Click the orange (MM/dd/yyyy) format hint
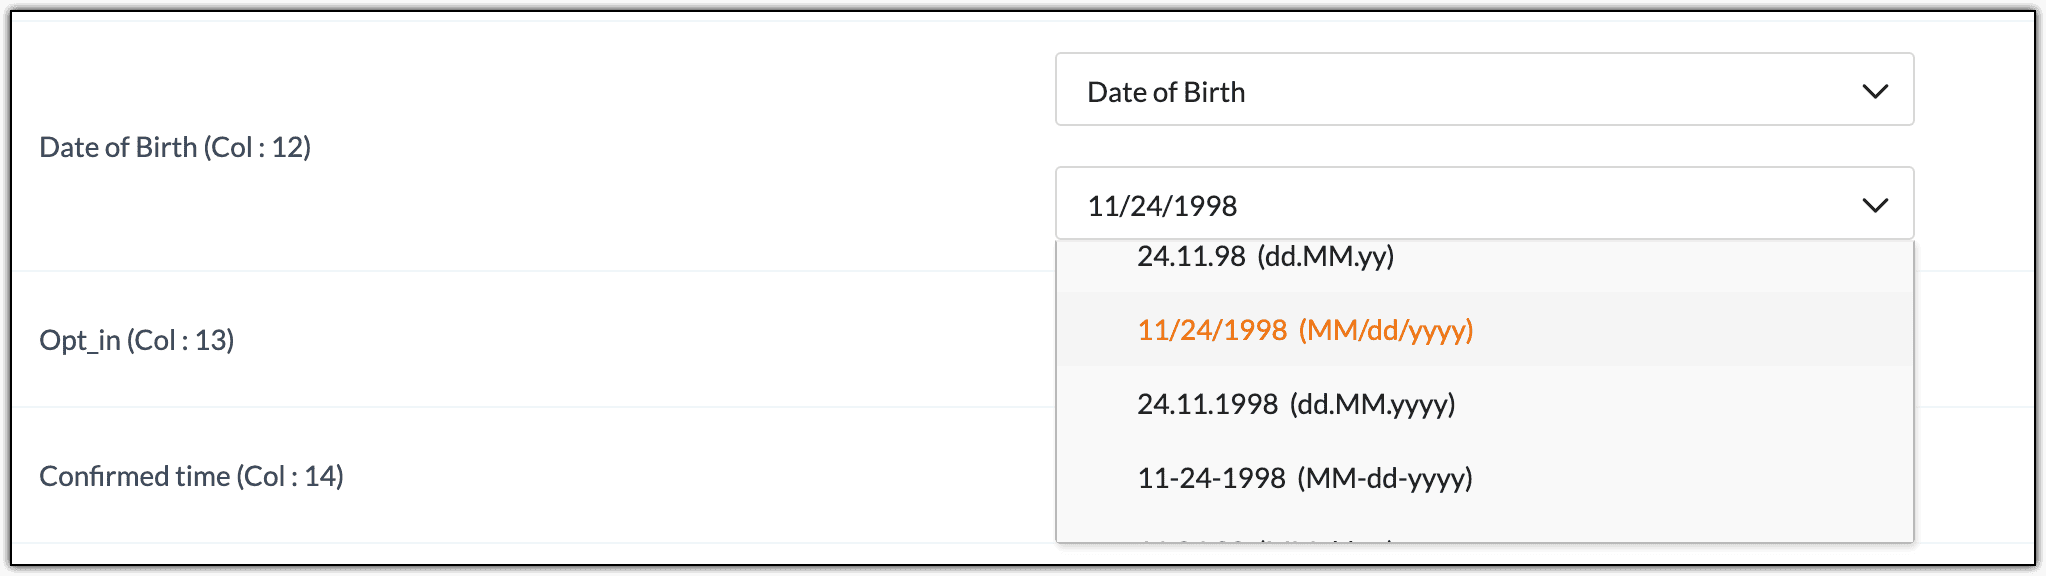2046x576 pixels. point(1386,331)
